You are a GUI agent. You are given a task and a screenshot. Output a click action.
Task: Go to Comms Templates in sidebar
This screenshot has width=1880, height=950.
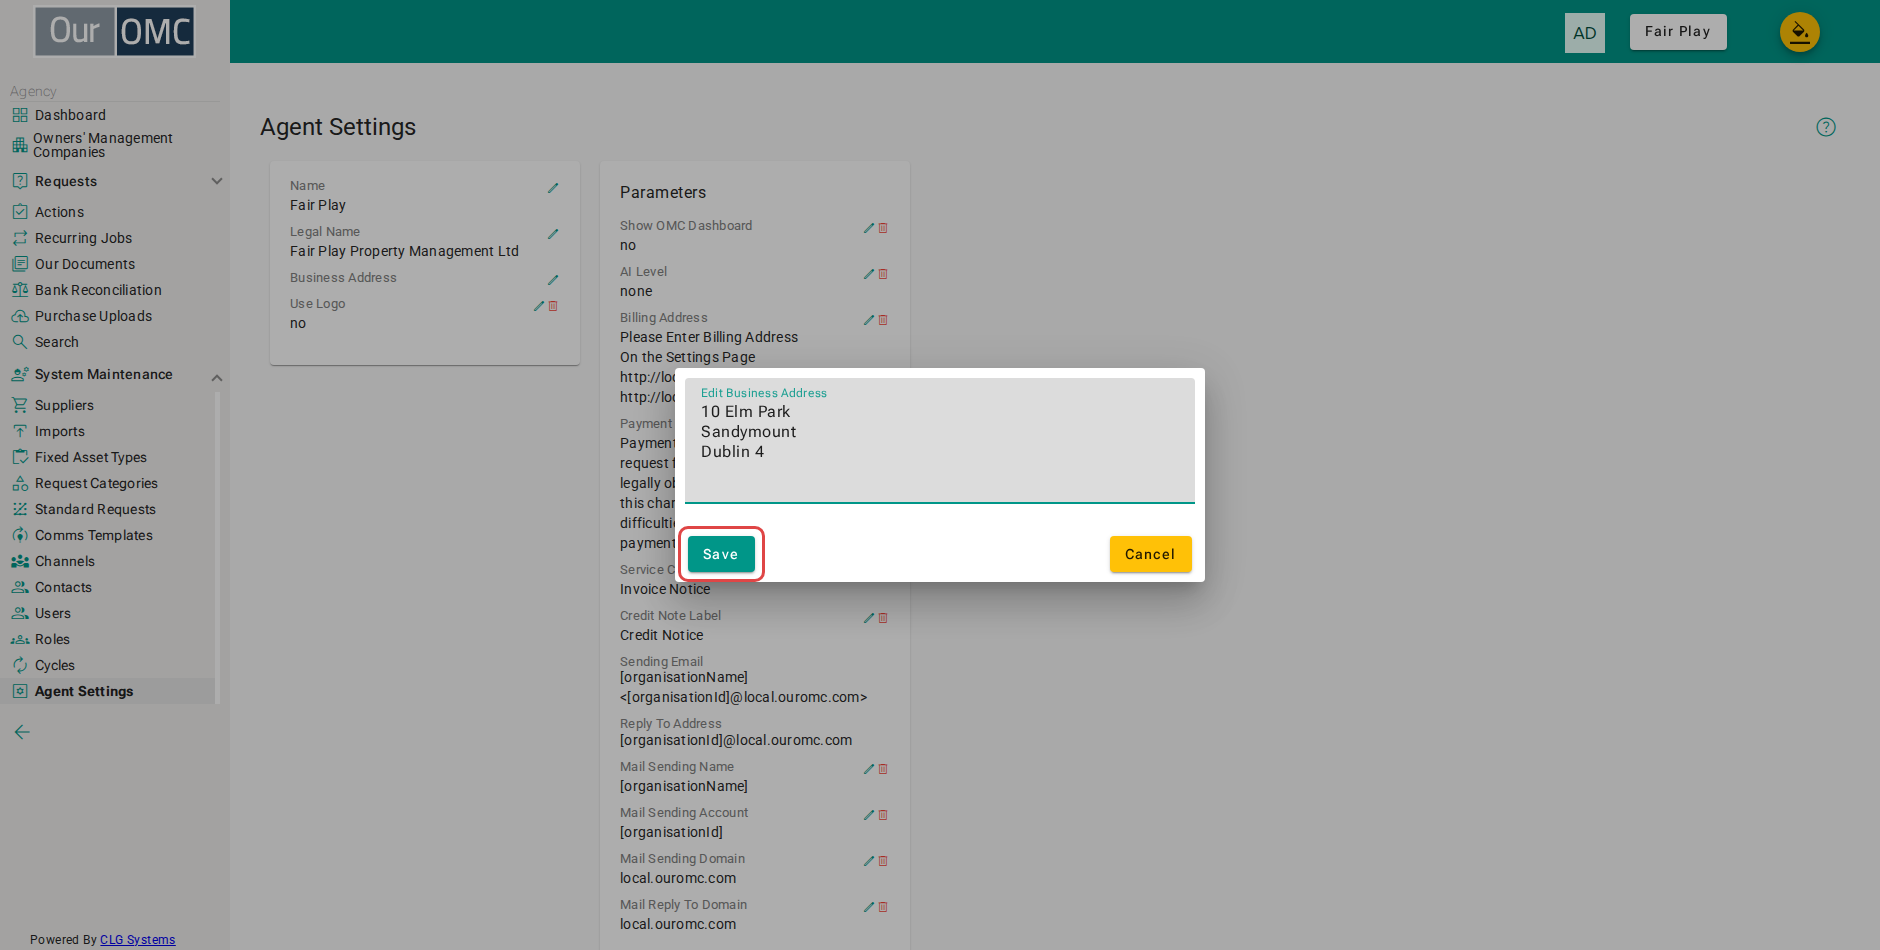93,535
